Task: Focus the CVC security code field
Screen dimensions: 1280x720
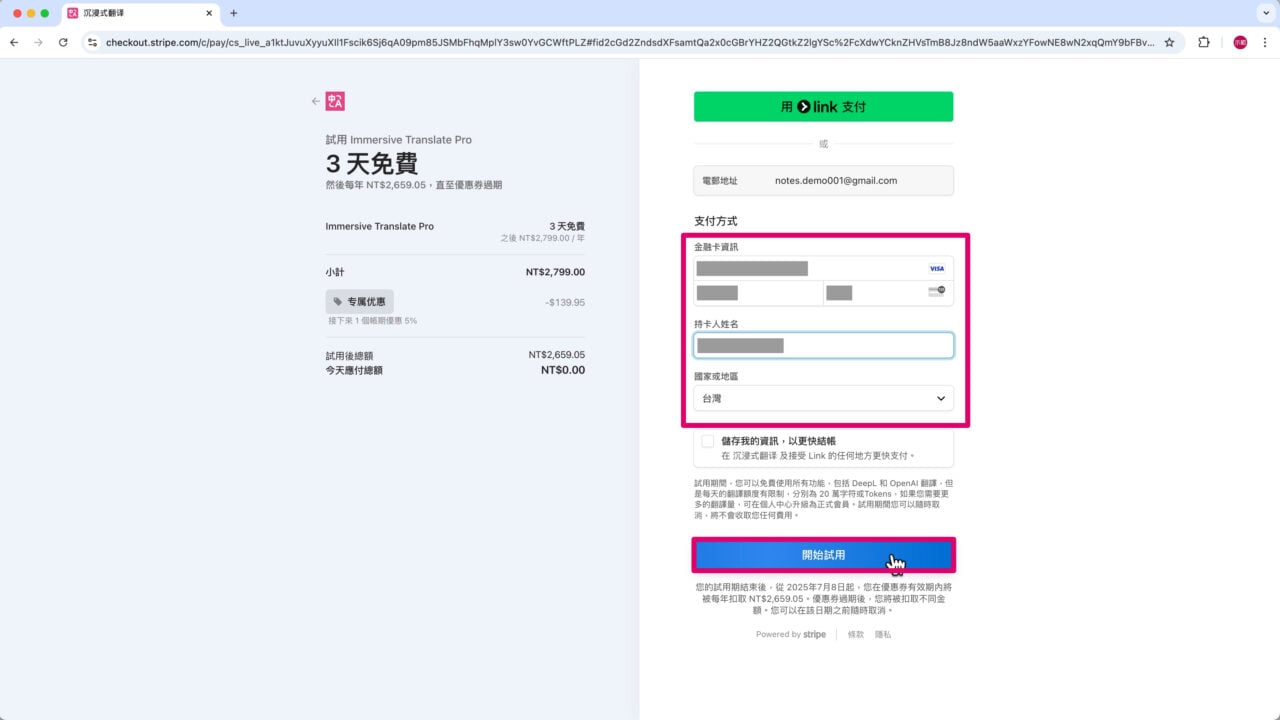Action: coord(888,293)
